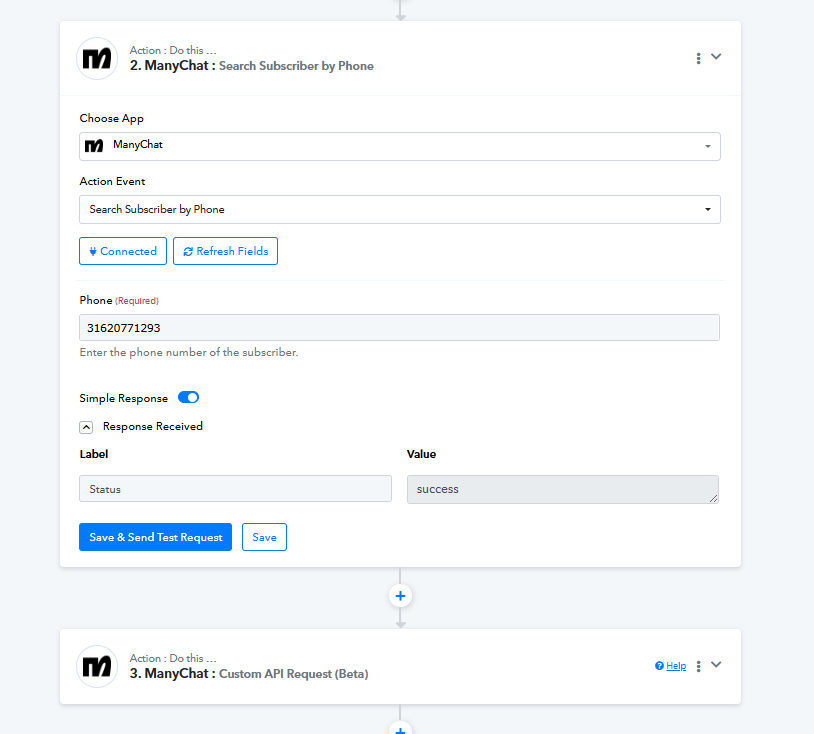Open three-dot options menu for step 2
814x734 pixels.
coord(698,58)
